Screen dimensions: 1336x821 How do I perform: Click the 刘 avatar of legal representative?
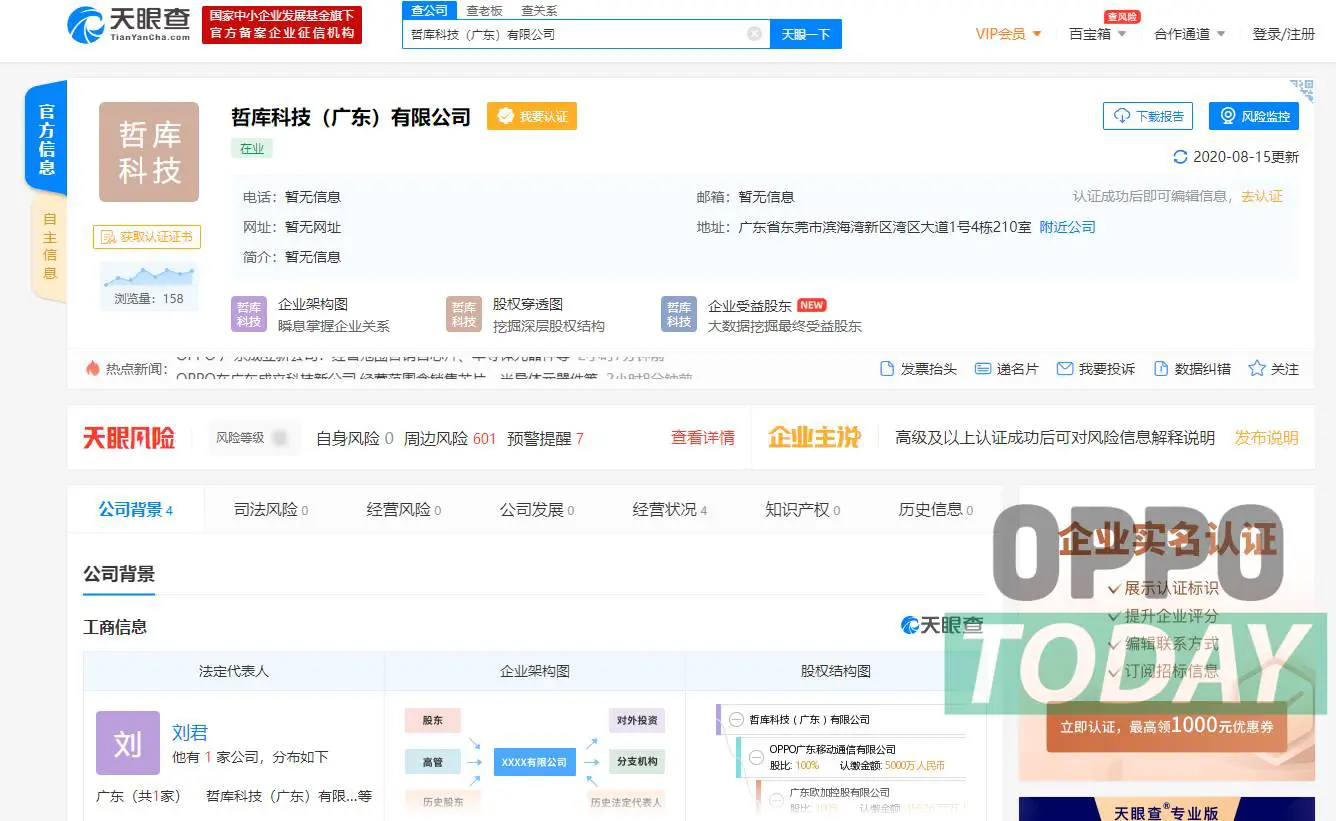click(128, 743)
